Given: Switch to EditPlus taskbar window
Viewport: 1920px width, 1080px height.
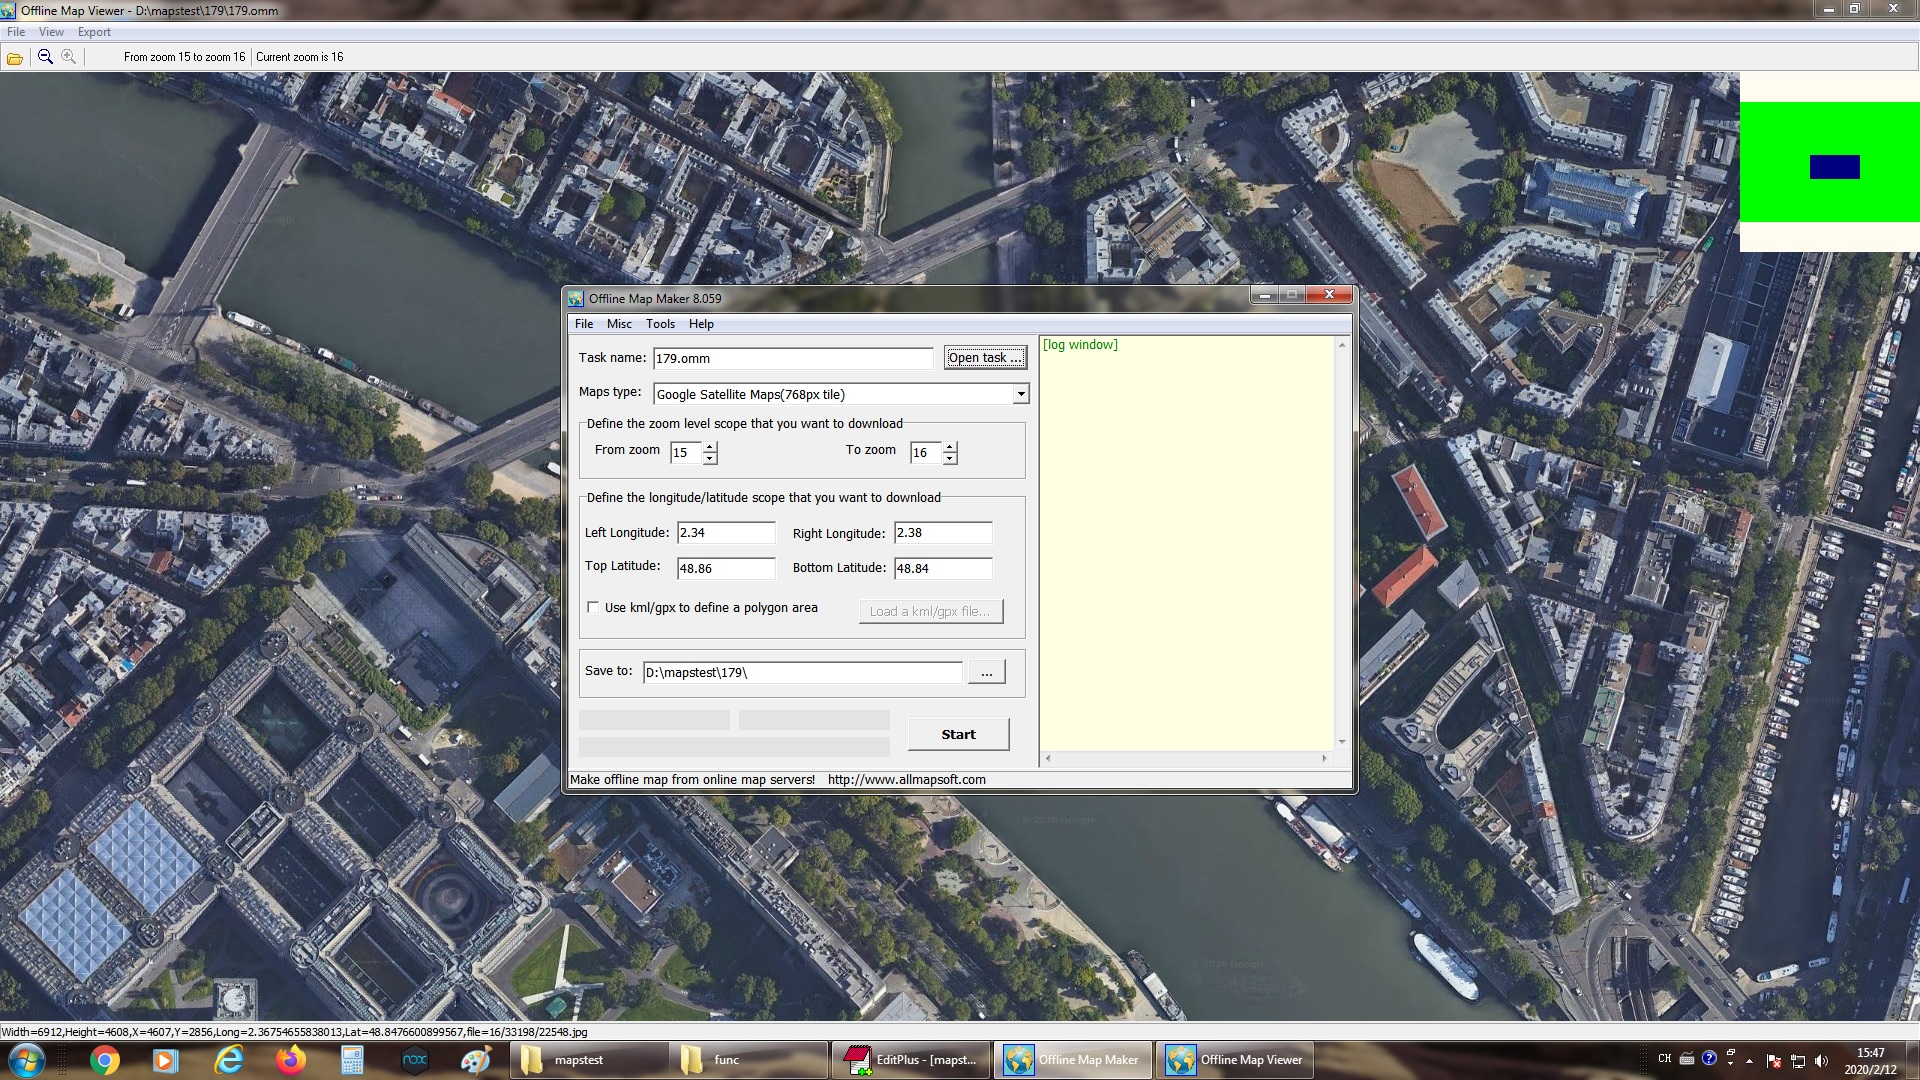Looking at the screenshot, I should 911,1060.
